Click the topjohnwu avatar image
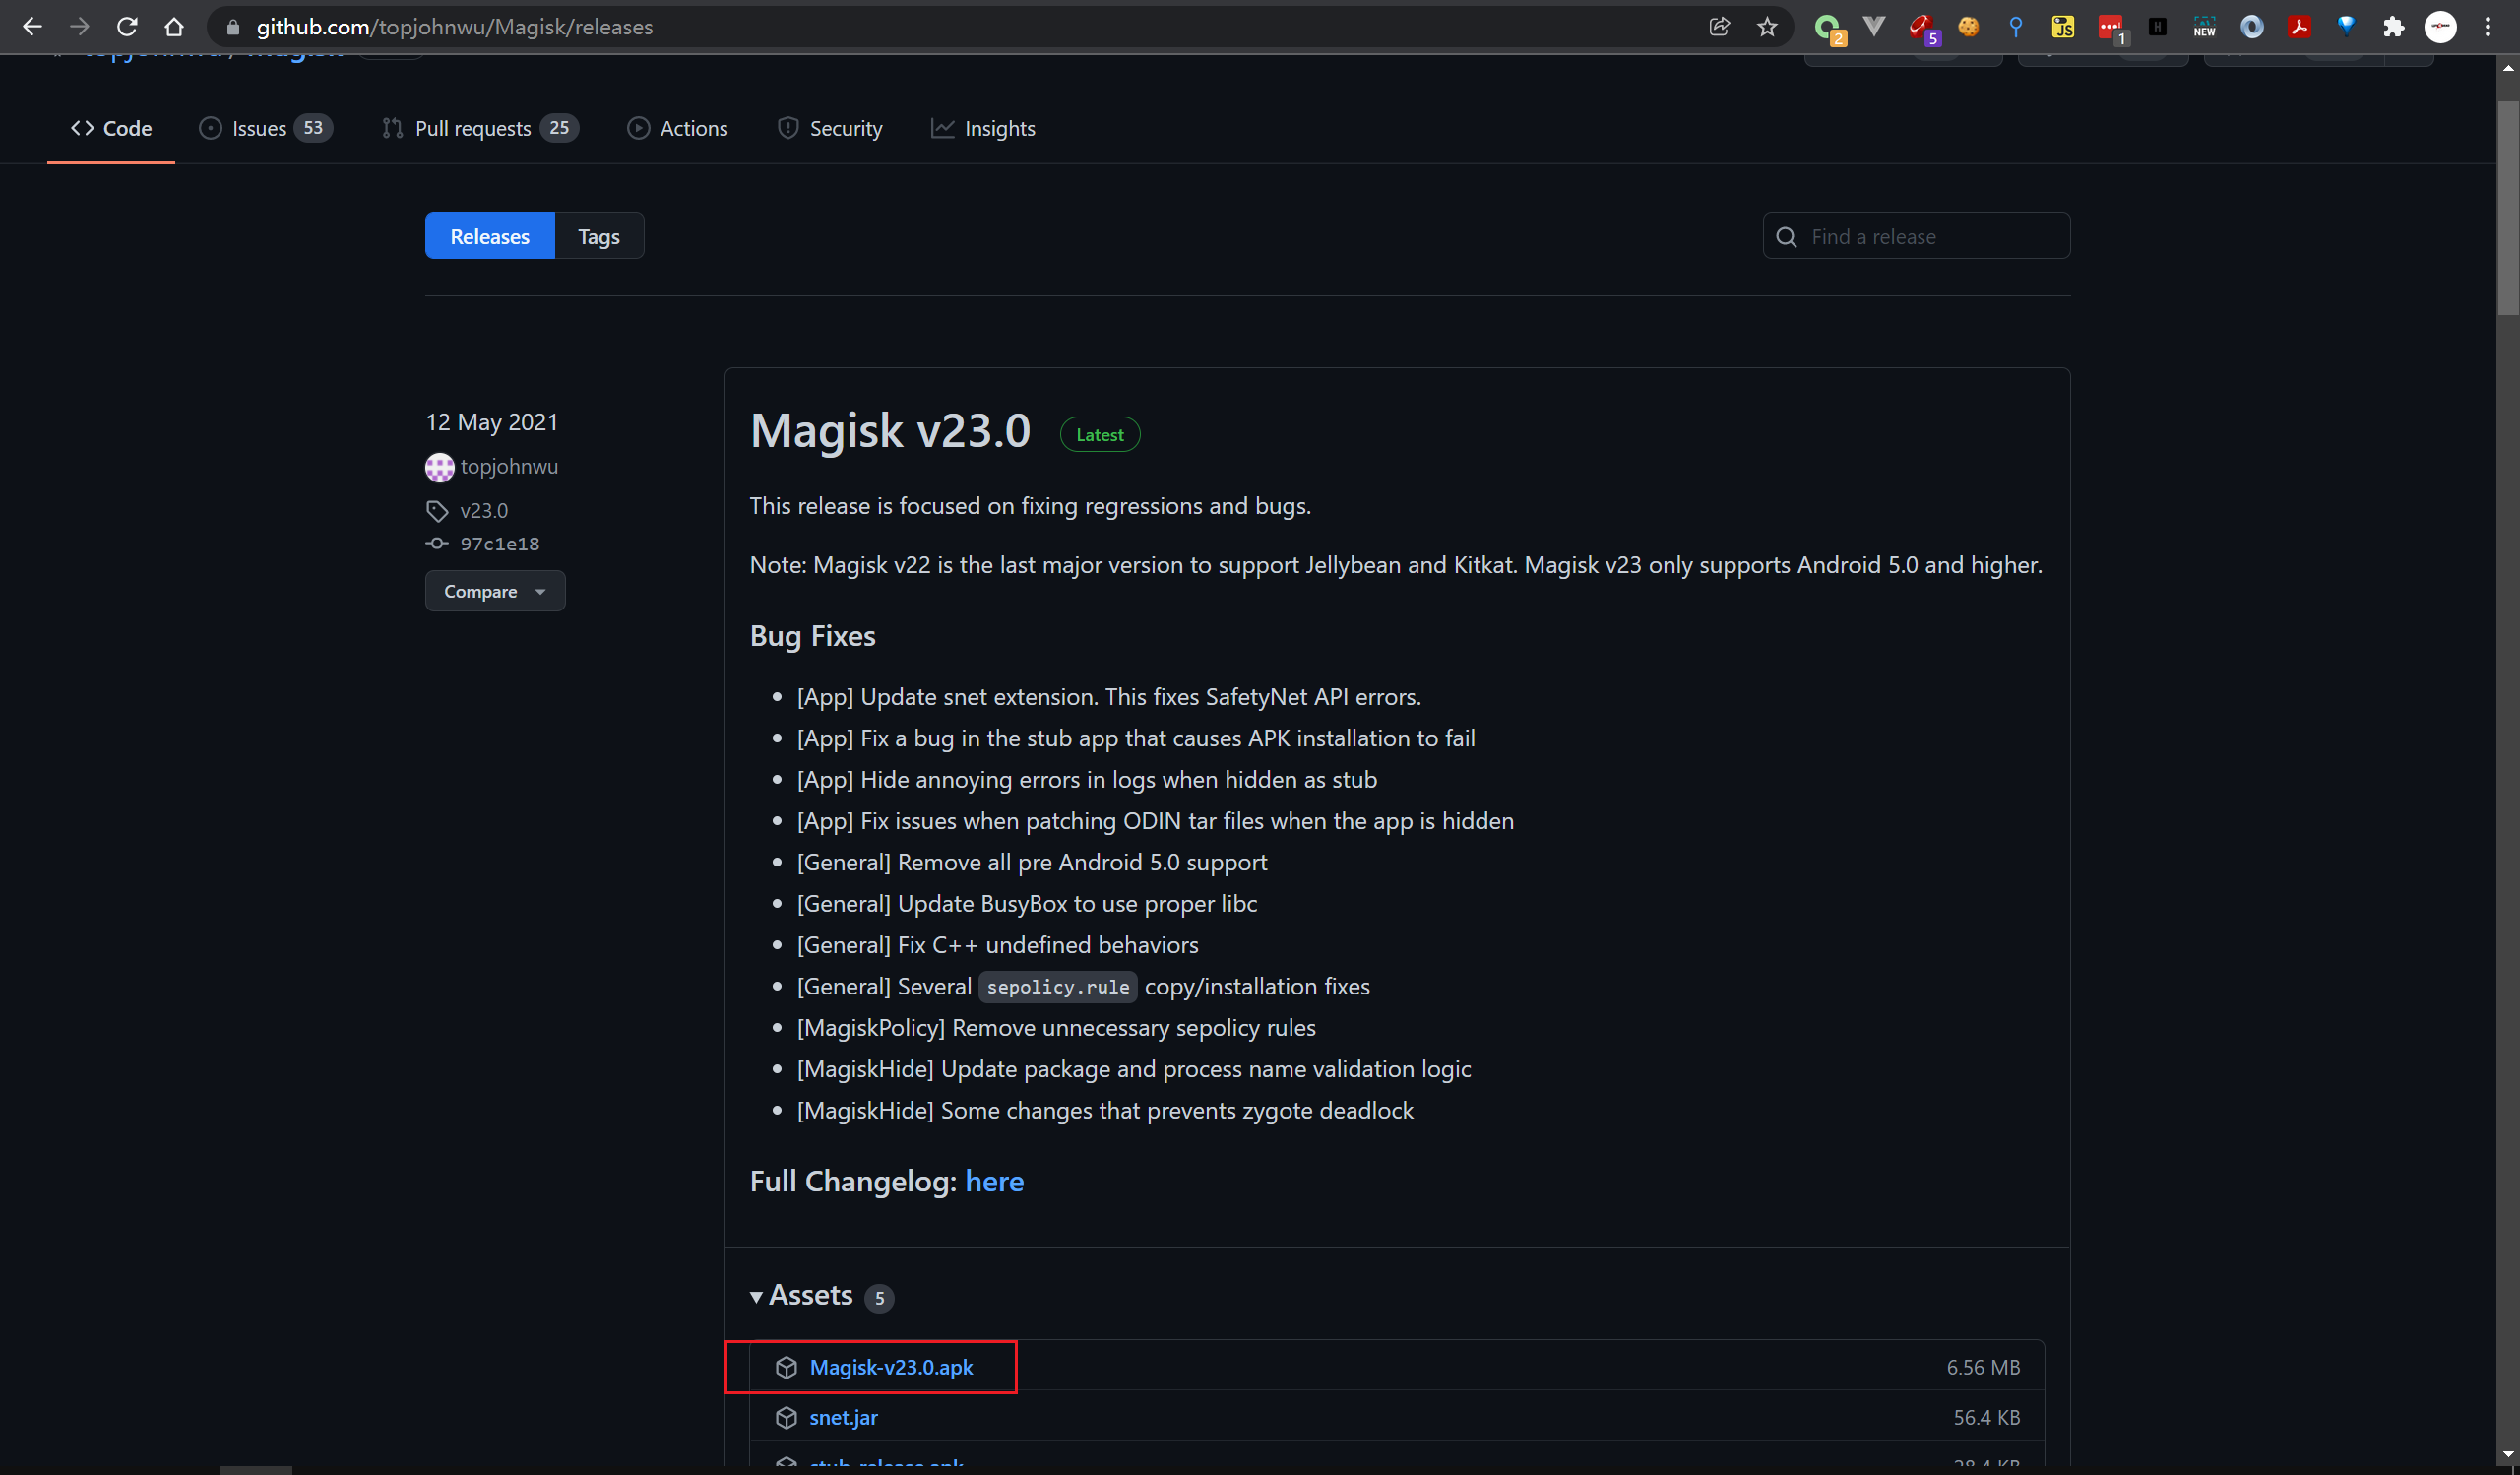Image resolution: width=2520 pixels, height=1475 pixels. coord(439,467)
